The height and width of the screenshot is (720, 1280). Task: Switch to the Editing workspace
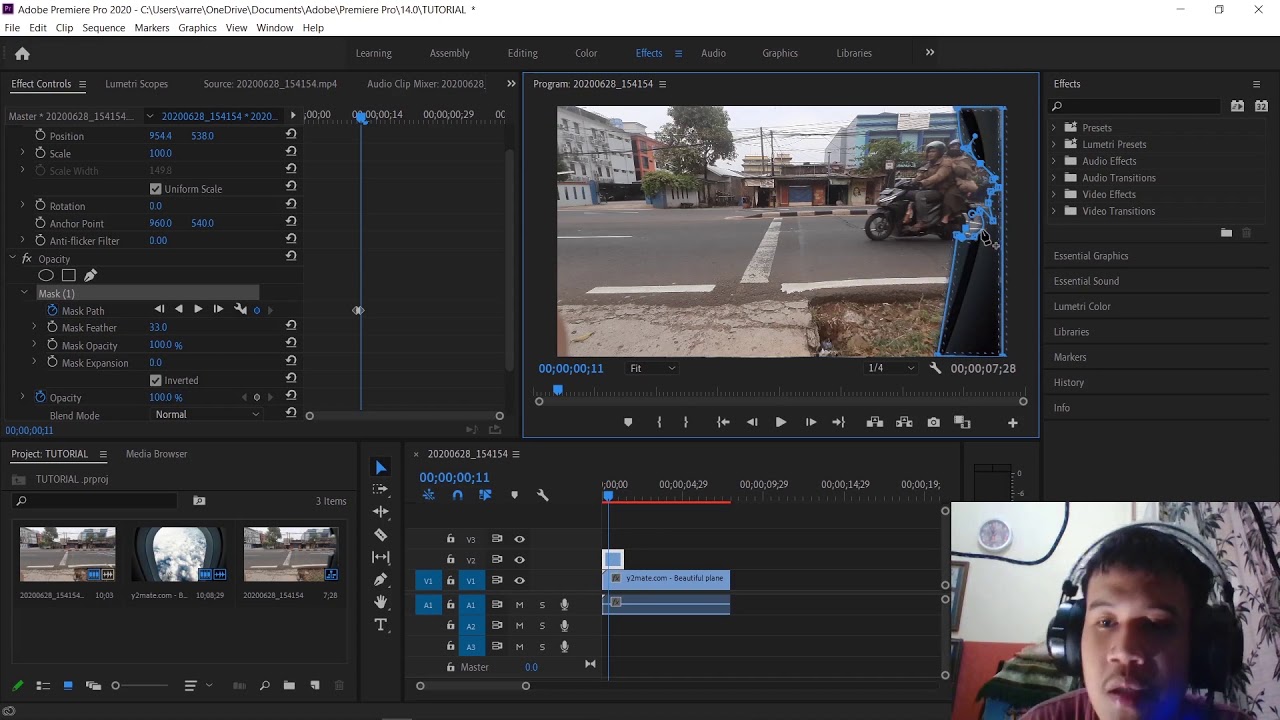[x=522, y=53]
